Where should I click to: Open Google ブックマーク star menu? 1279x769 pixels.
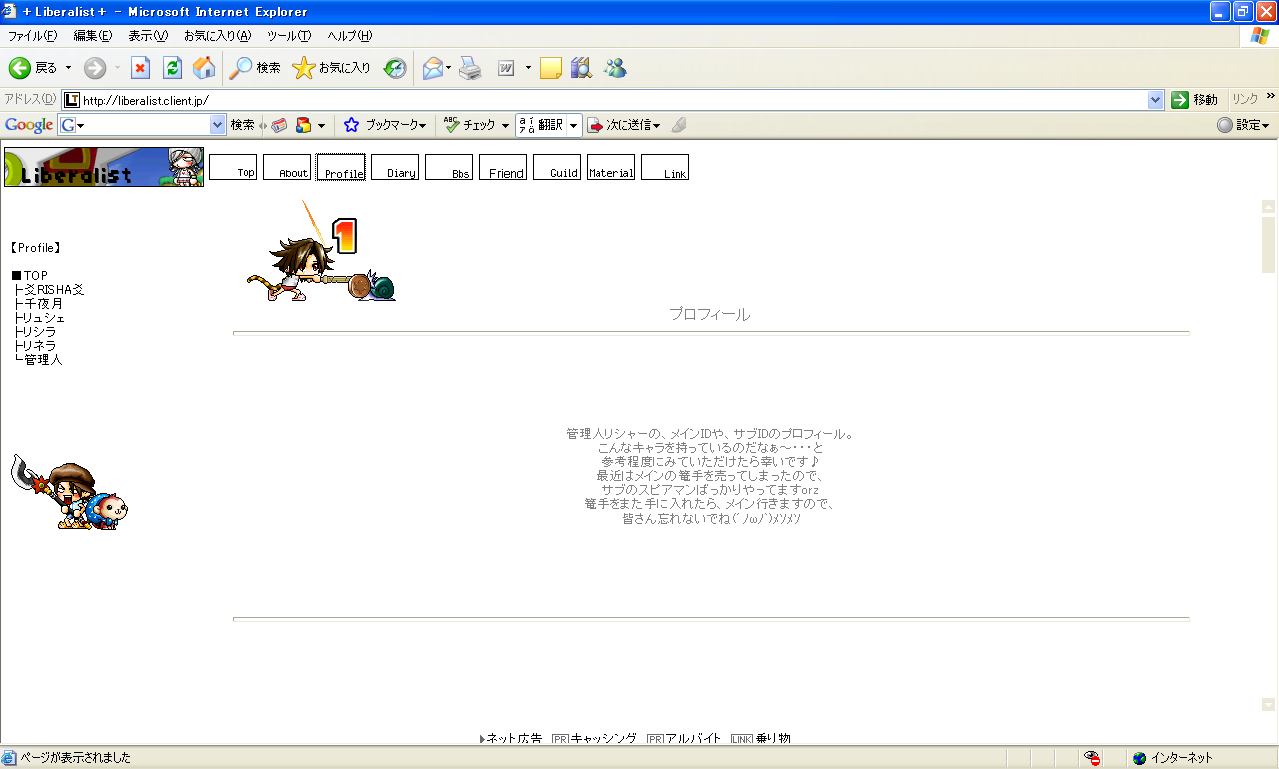coord(385,125)
